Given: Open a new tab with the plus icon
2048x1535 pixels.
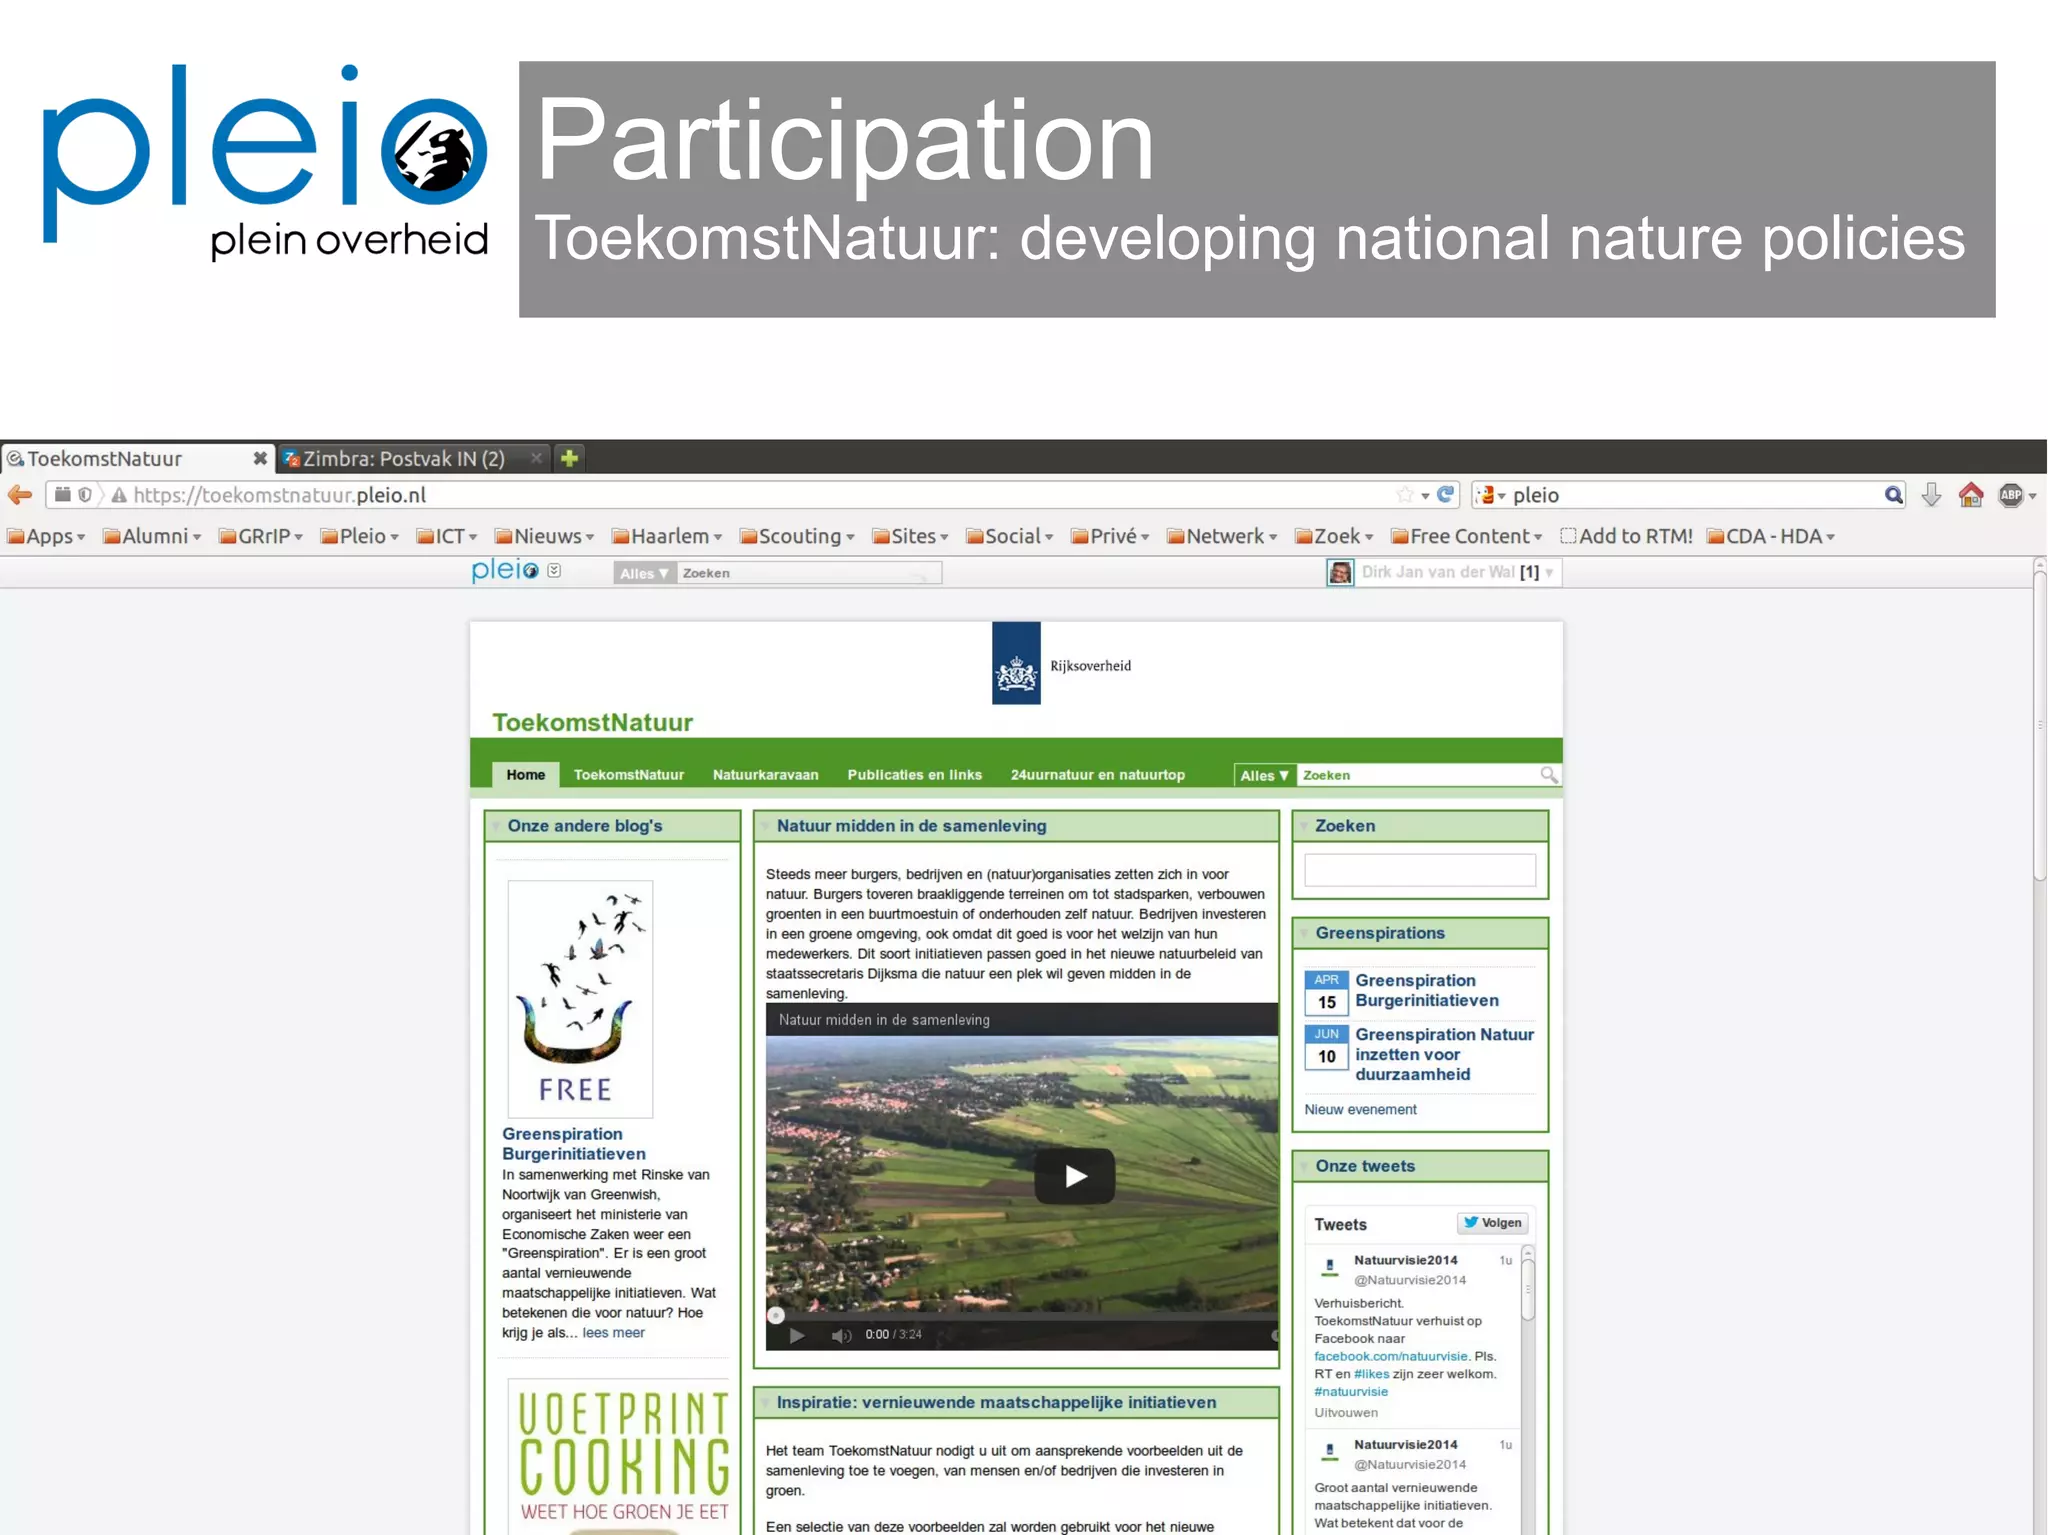Looking at the screenshot, I should click(569, 458).
